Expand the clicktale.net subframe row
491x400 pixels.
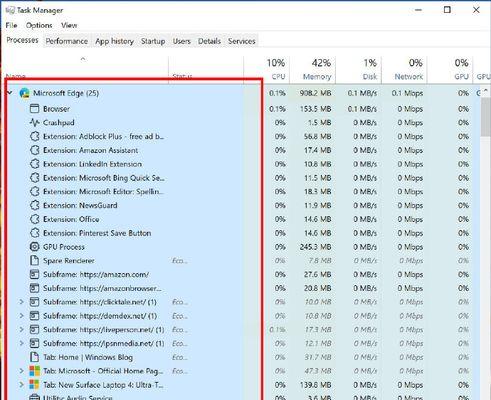(x=21, y=302)
